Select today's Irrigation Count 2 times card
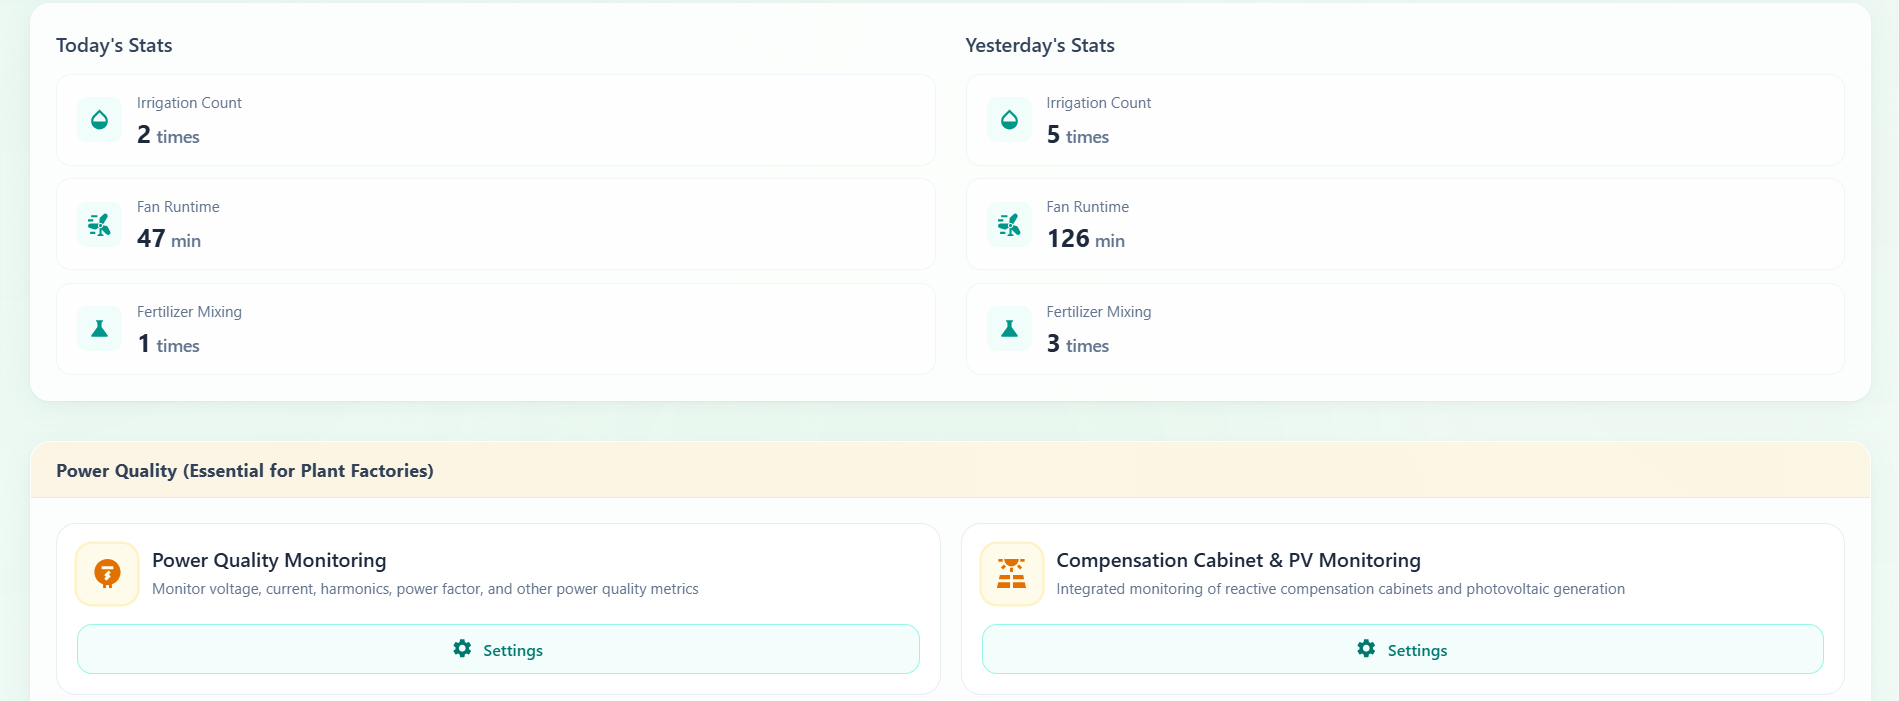 coord(496,120)
